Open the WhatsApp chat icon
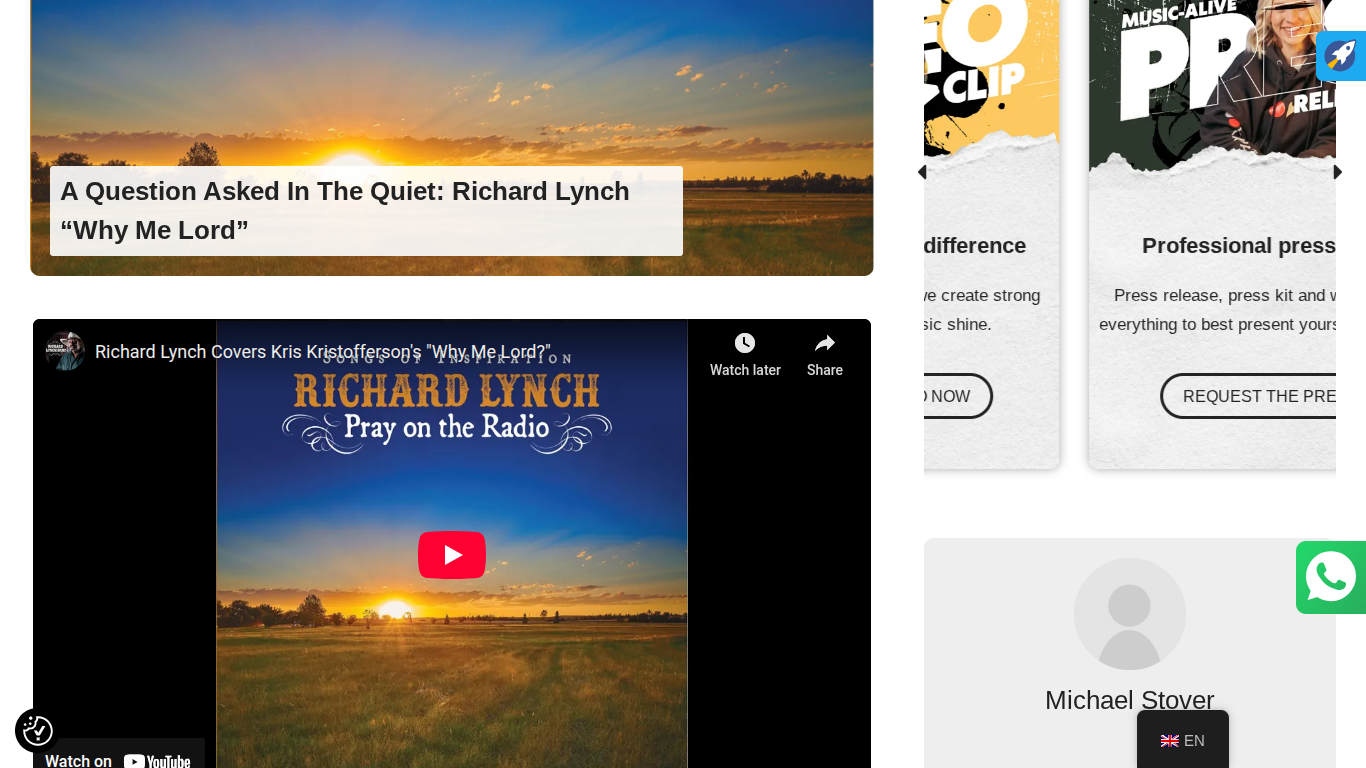1366x768 pixels. [1331, 577]
